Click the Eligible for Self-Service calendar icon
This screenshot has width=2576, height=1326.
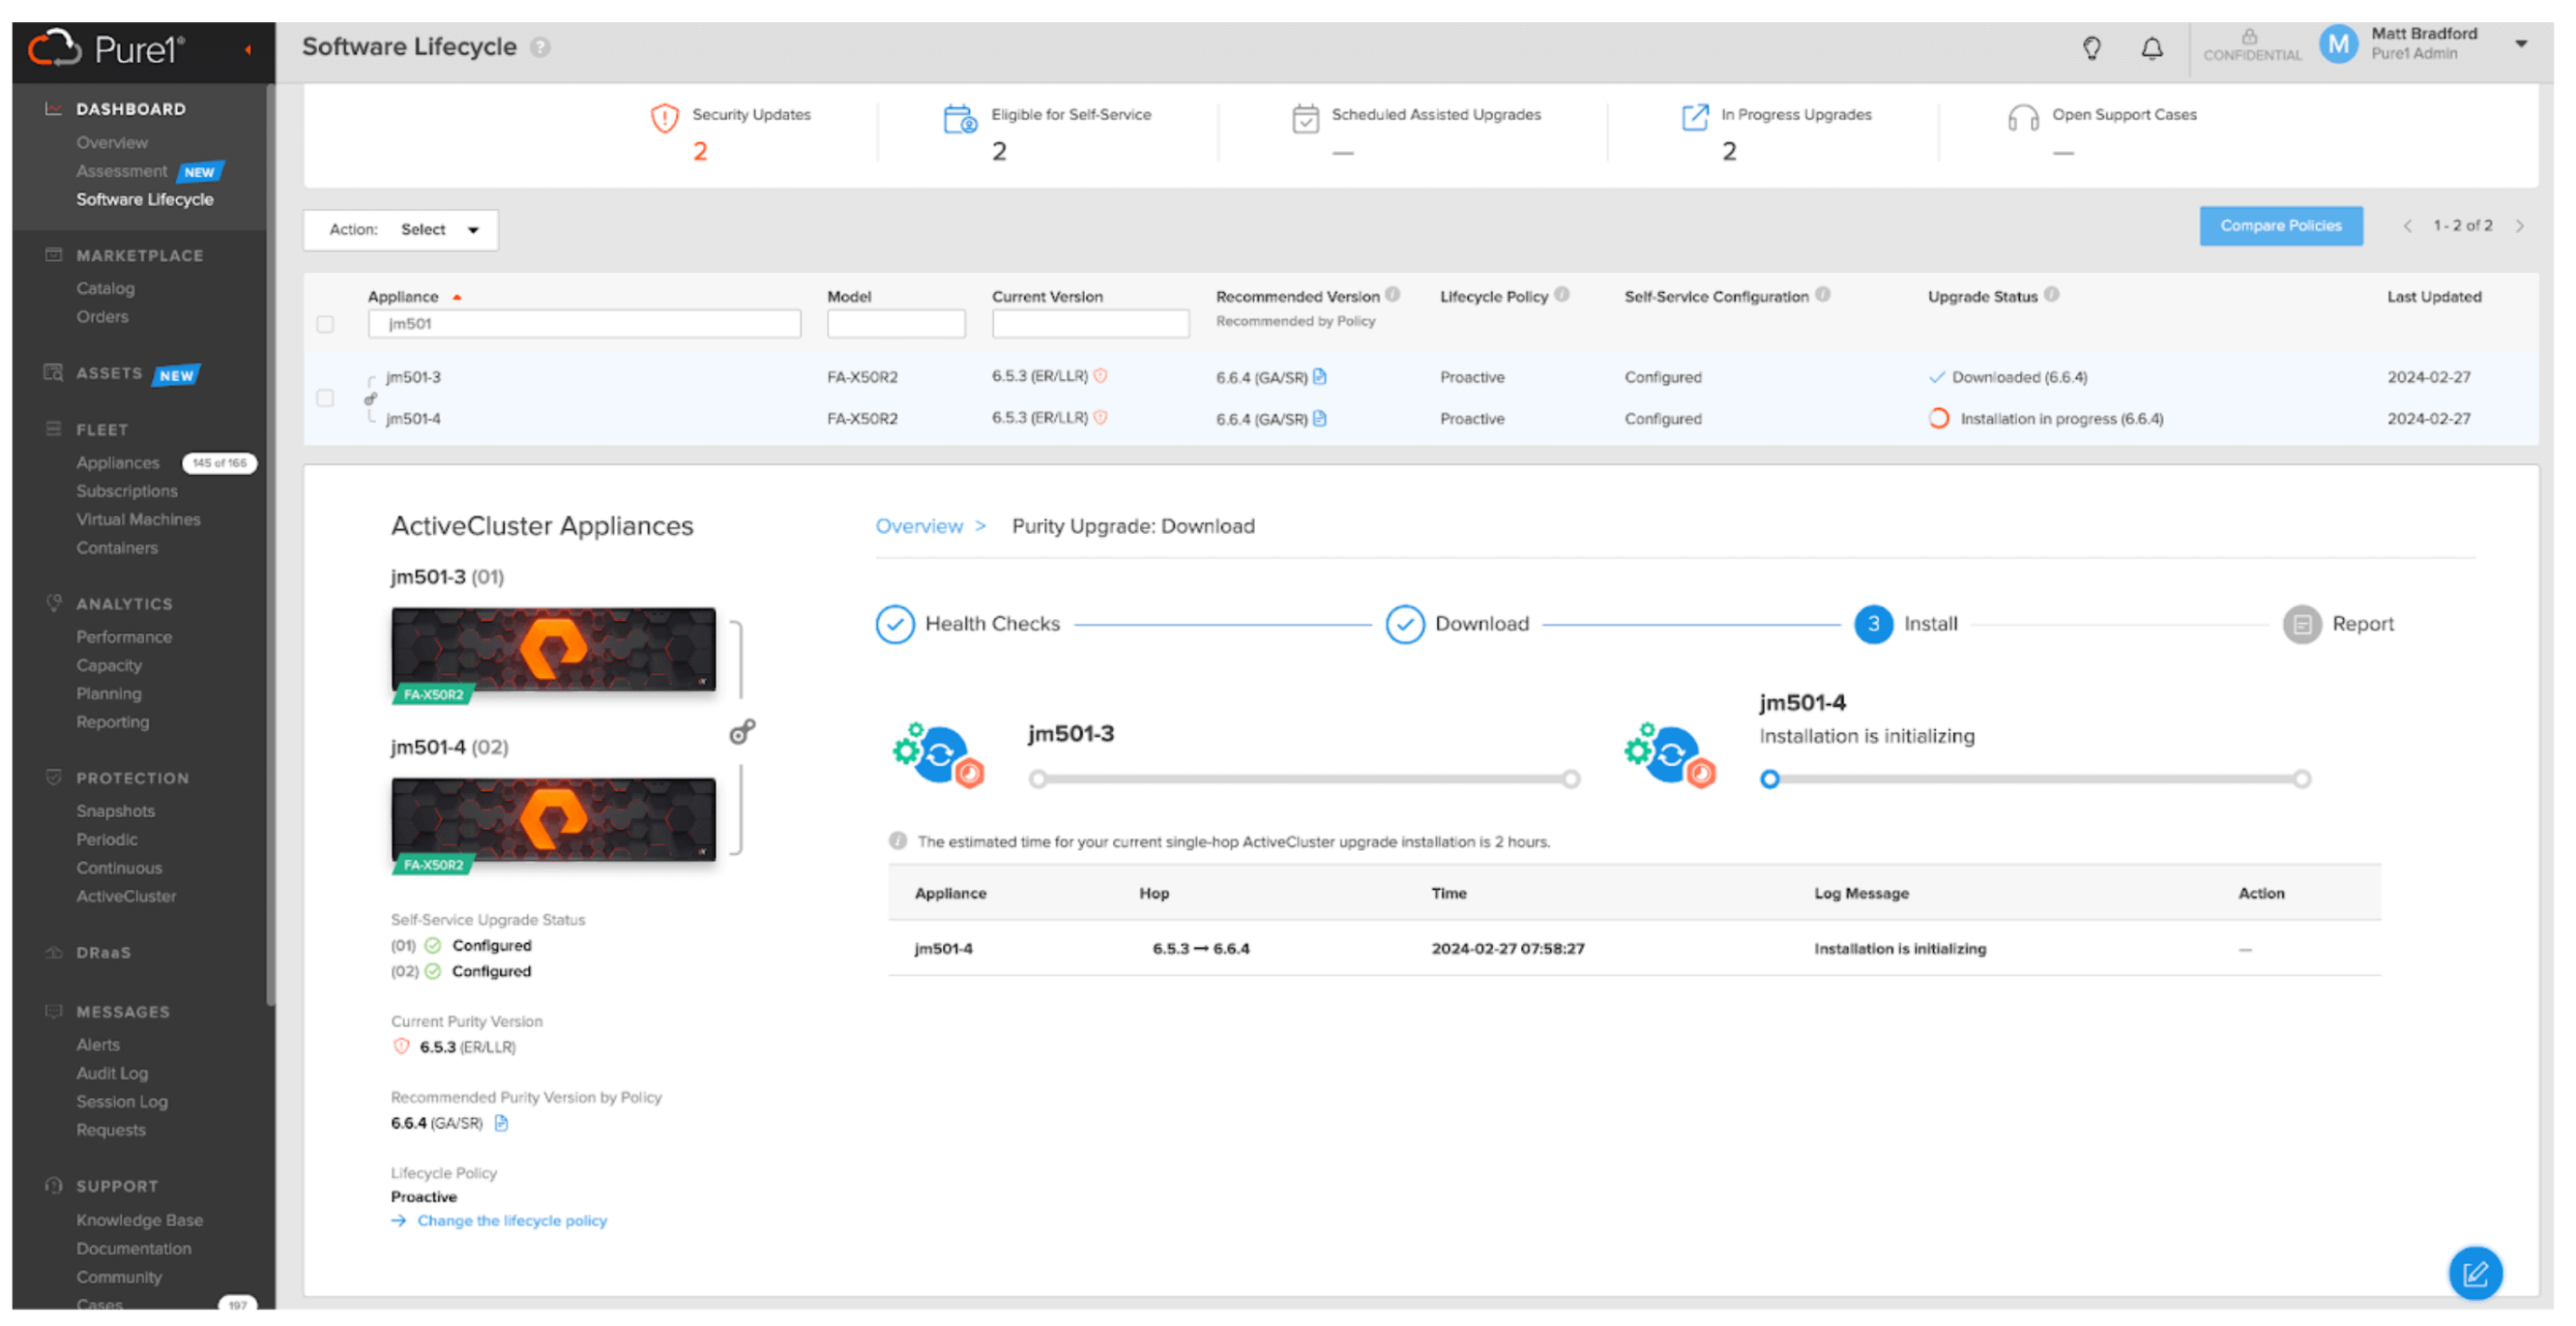[960, 118]
